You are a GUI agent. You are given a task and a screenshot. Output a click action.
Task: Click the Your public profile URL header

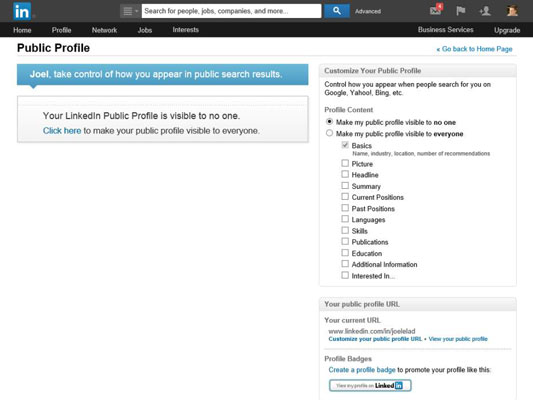[x=362, y=304]
